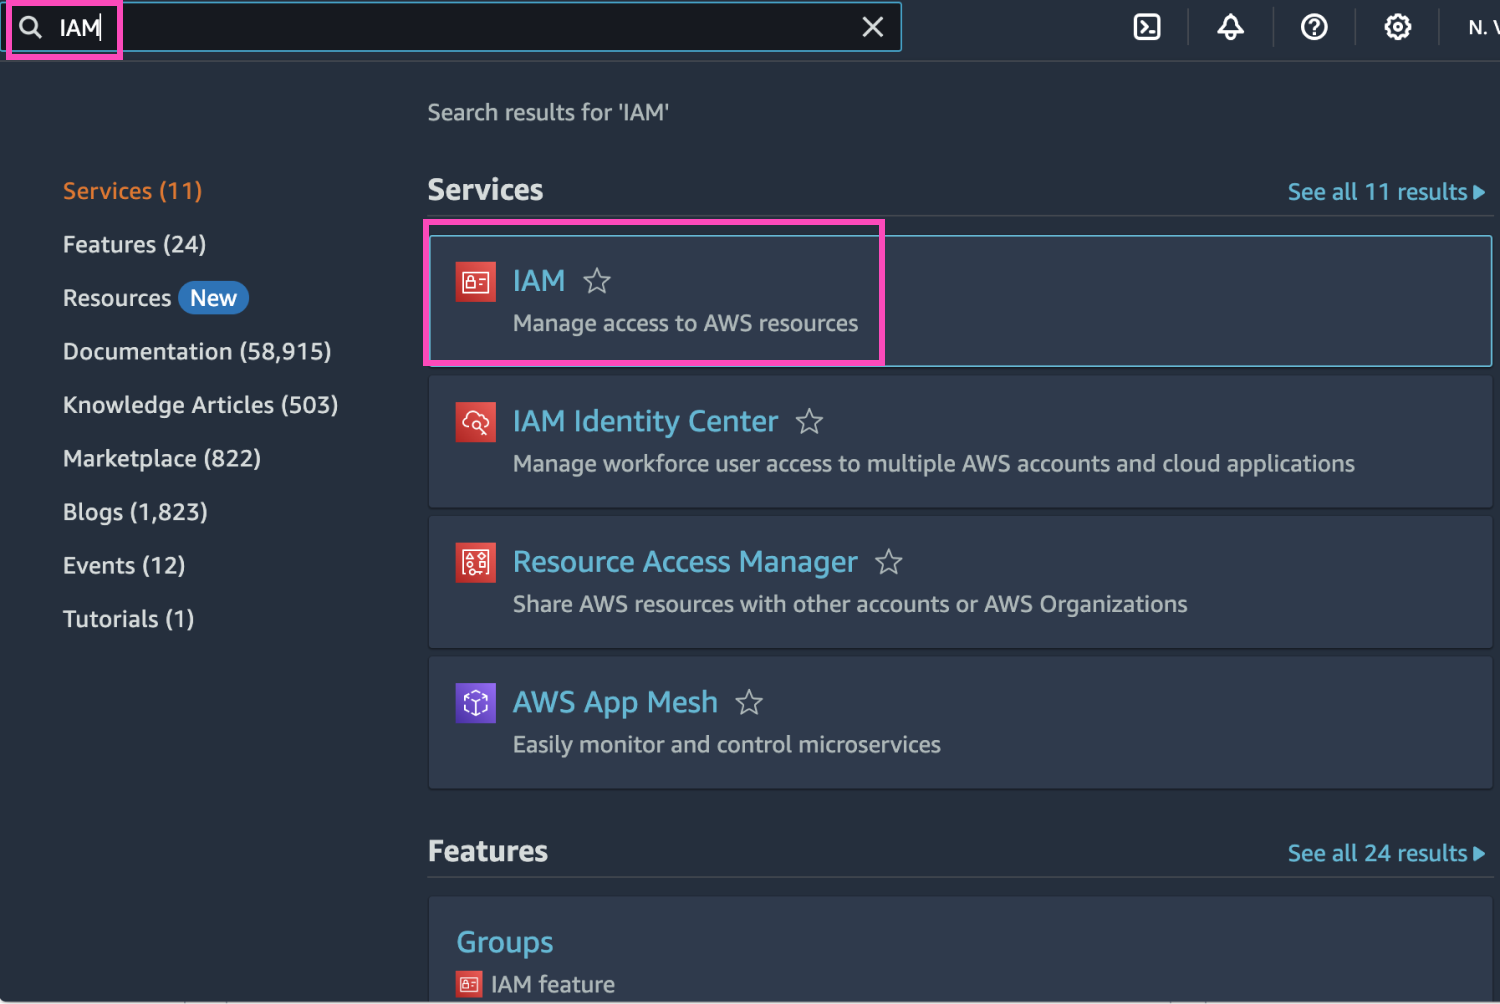The height and width of the screenshot is (1004, 1500).
Task: Select the Marketplace results category
Action: [x=162, y=458]
